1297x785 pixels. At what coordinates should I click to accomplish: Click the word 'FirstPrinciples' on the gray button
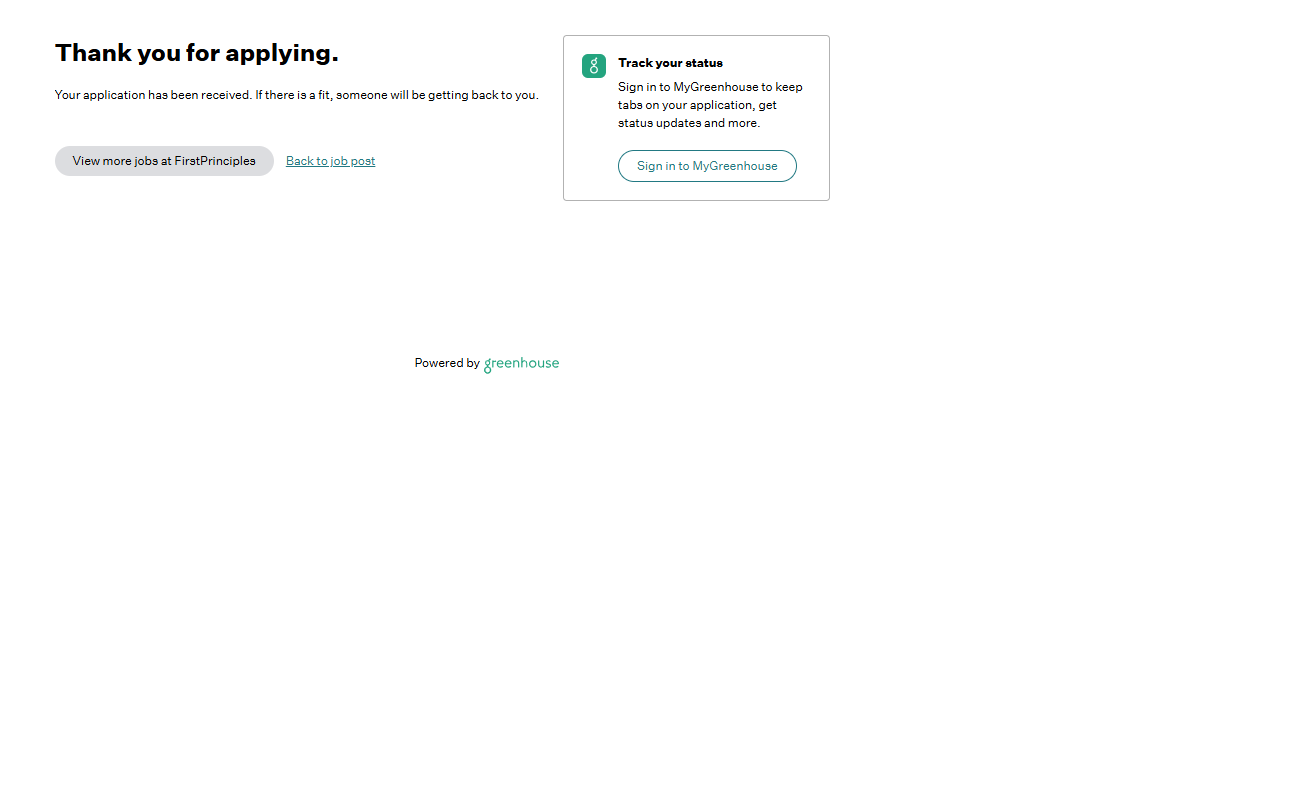coord(214,161)
